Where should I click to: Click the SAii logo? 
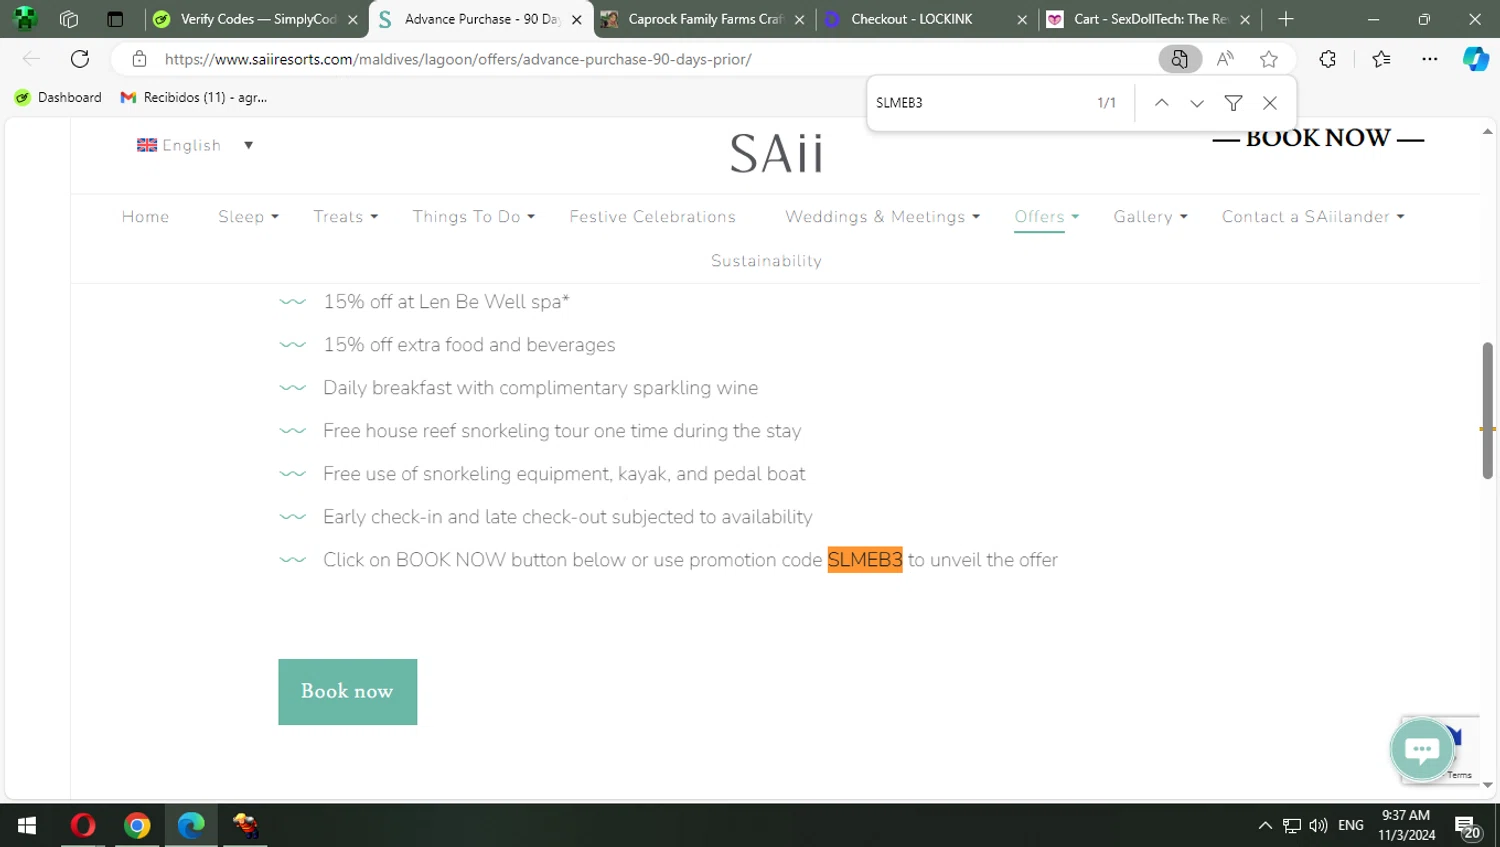click(x=776, y=154)
